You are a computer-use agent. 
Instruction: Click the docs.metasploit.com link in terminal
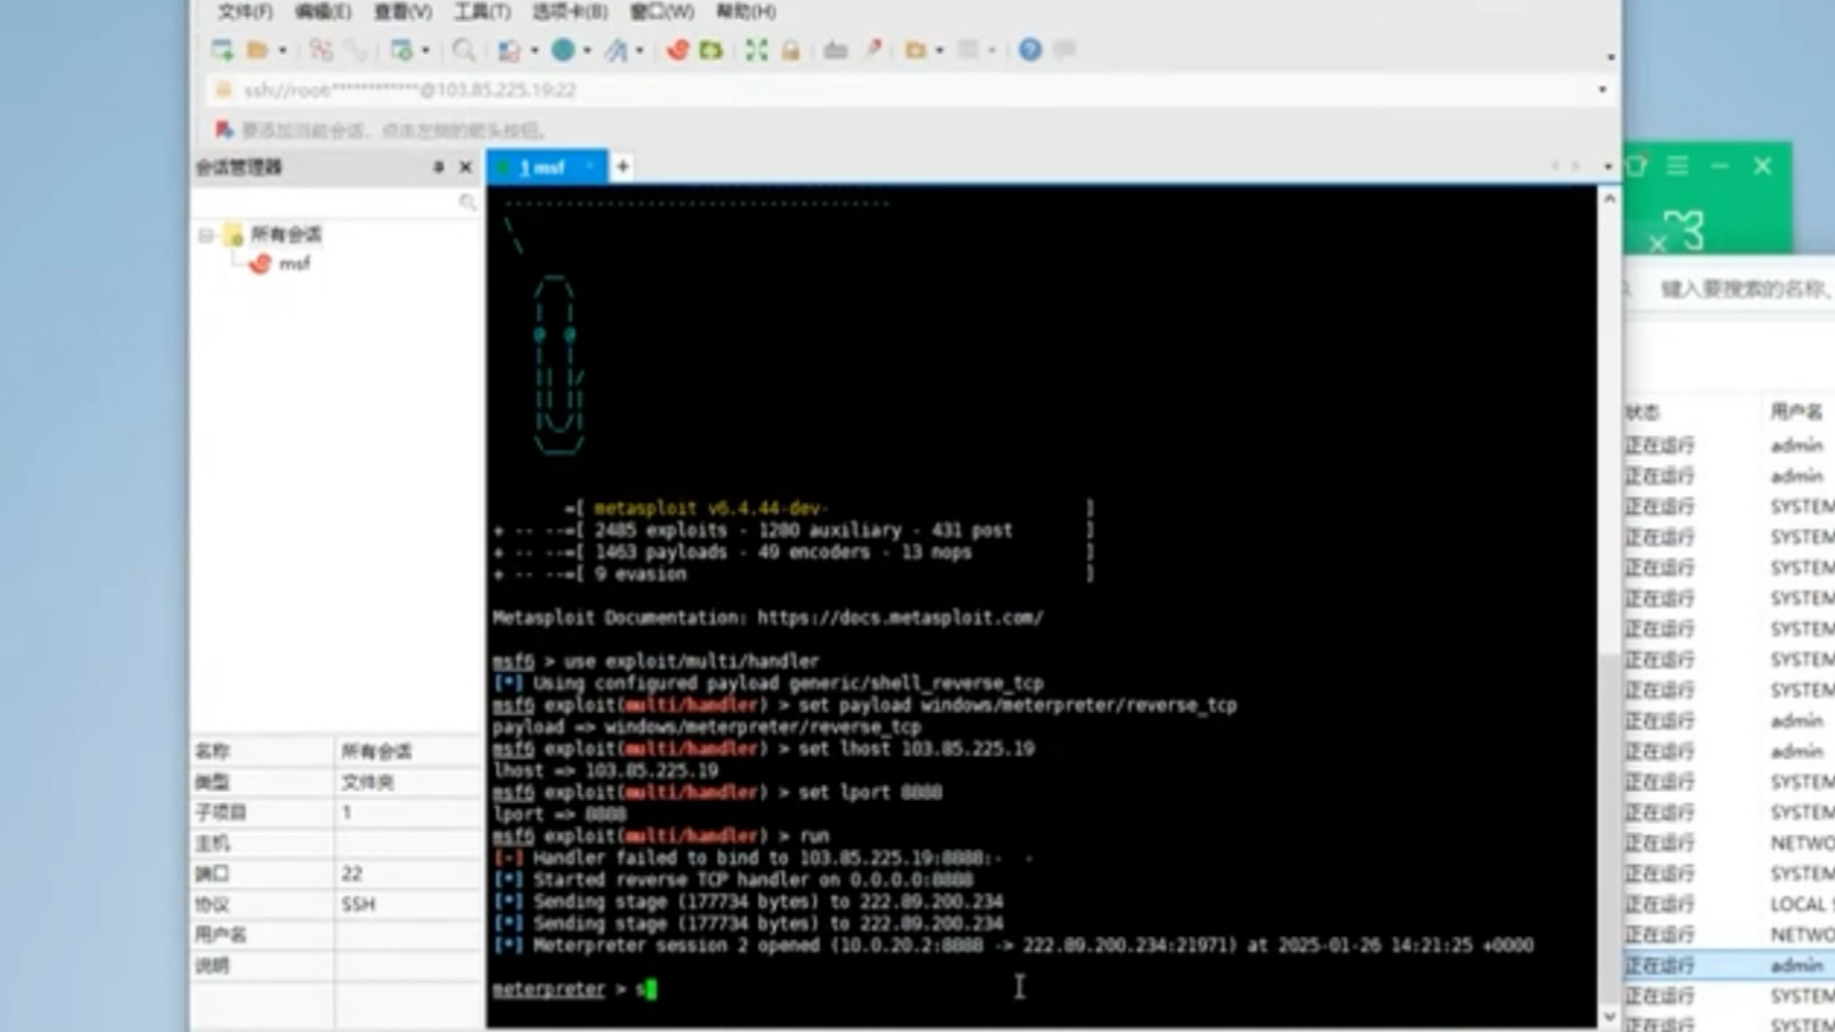pyautogui.click(x=900, y=618)
